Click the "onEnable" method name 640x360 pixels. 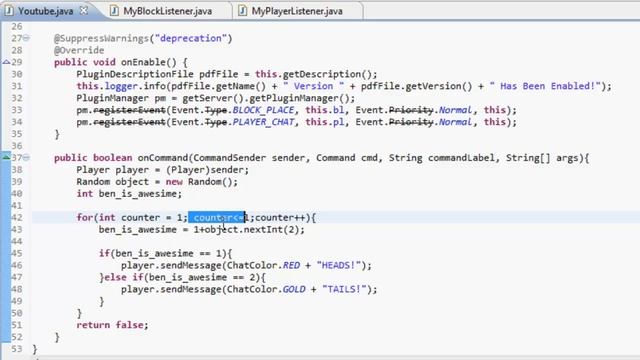pyautogui.click(x=143, y=62)
